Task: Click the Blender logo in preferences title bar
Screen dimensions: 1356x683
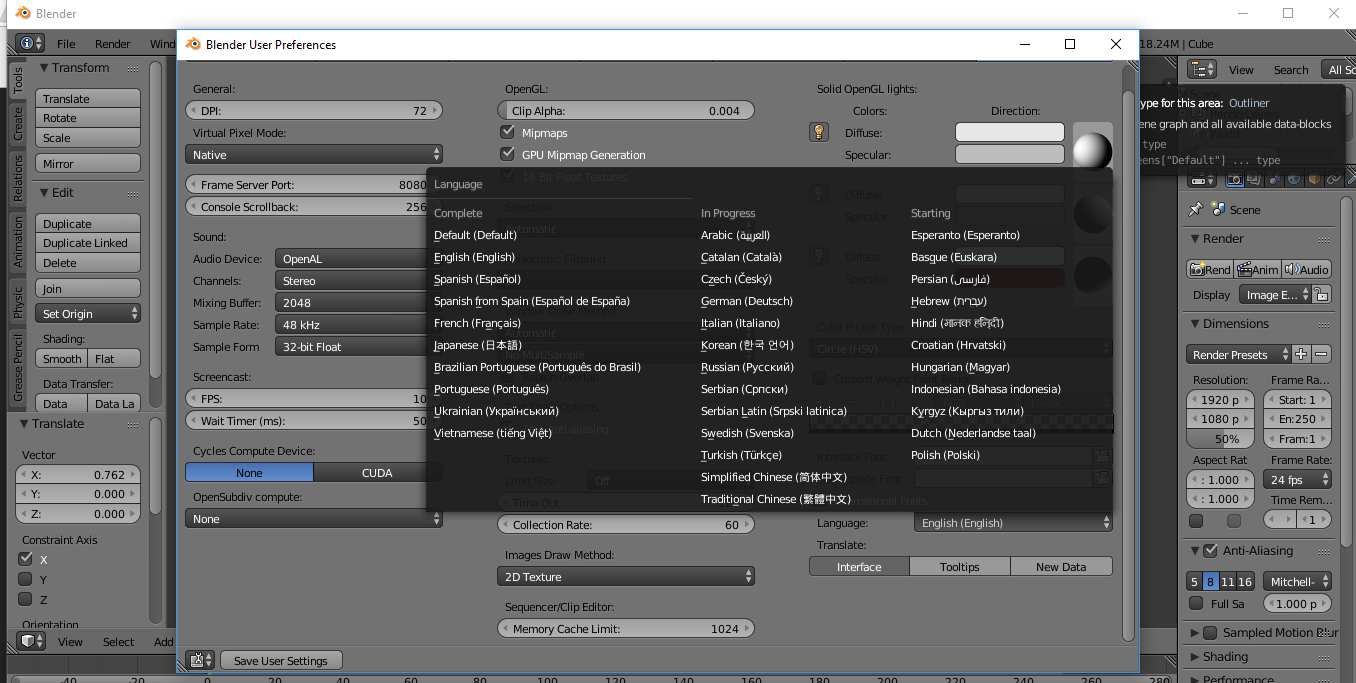Action: [192, 44]
